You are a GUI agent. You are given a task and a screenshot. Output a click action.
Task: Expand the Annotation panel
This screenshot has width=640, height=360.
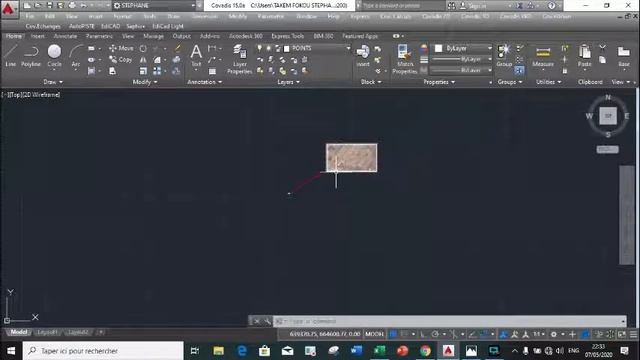[204, 82]
